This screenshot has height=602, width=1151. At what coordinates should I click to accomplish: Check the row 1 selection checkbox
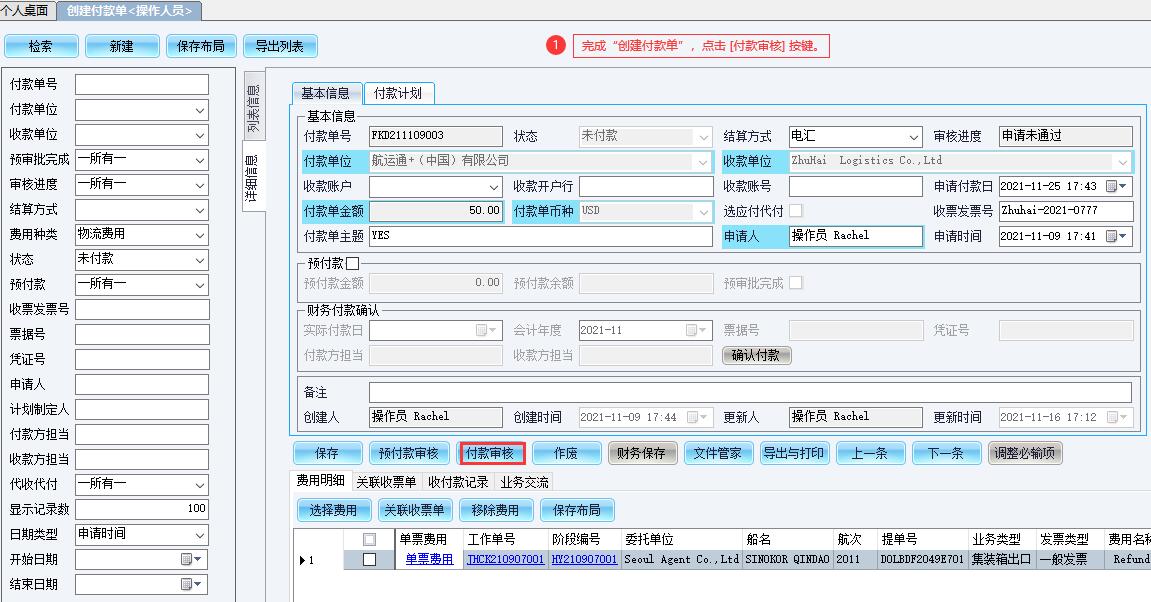click(x=369, y=560)
